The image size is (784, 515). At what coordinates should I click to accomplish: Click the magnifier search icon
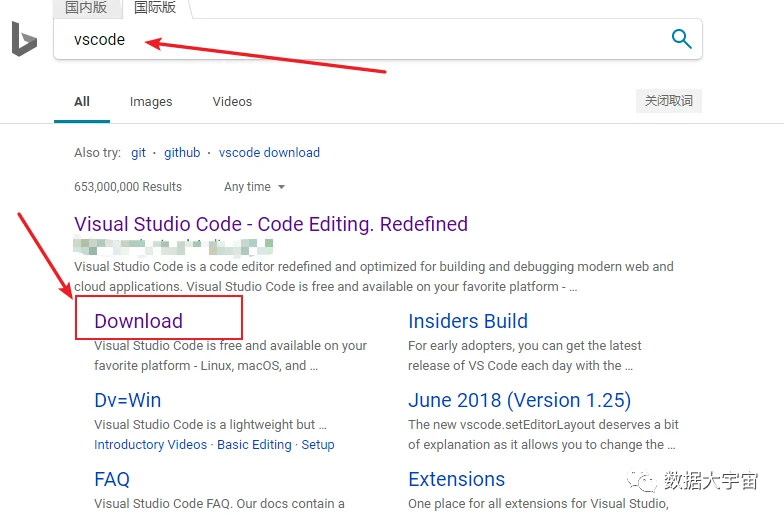pos(681,38)
